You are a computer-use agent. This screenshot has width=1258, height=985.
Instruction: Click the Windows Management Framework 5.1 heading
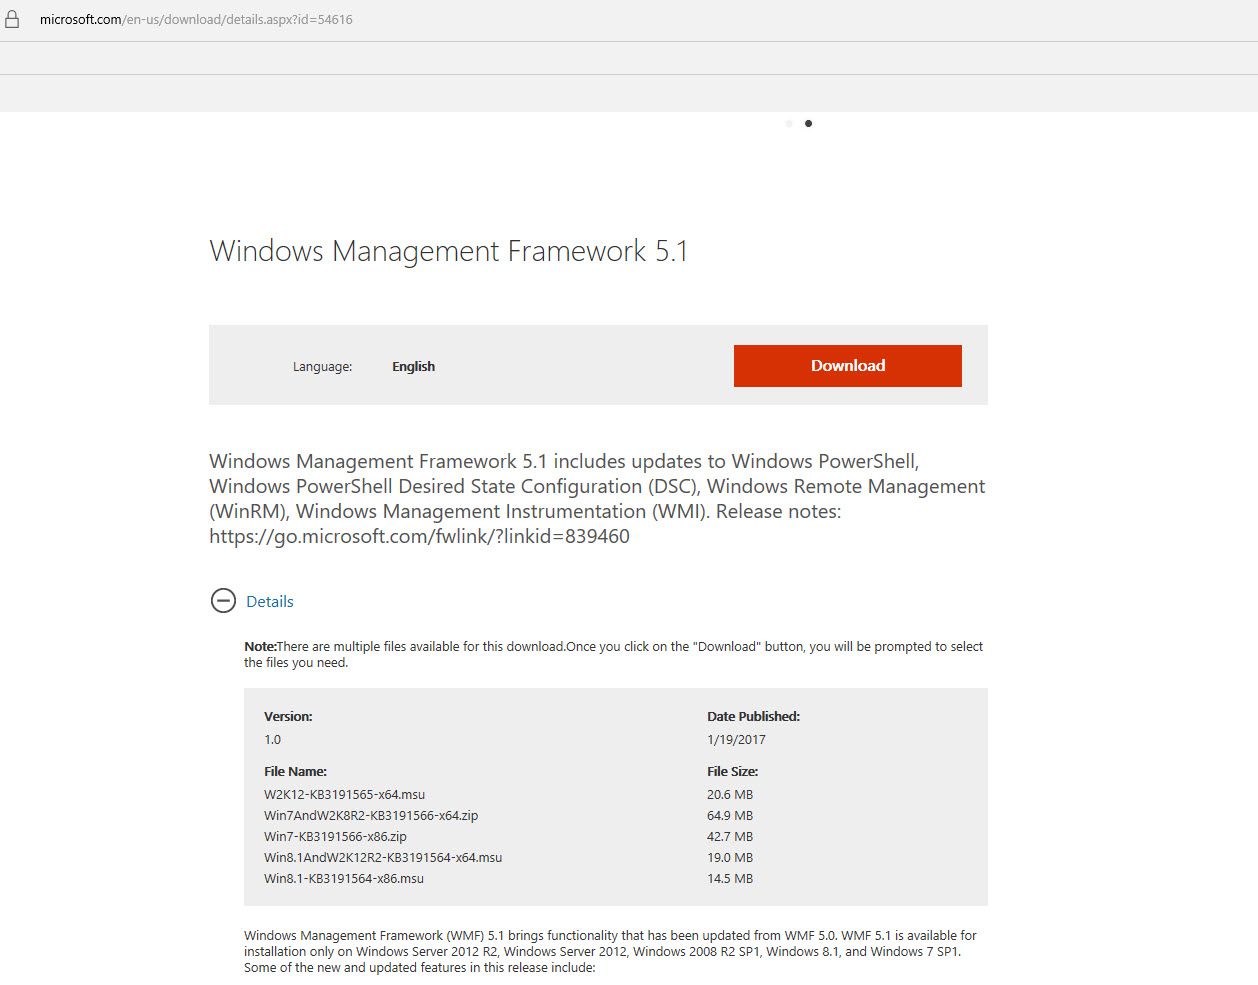449,251
